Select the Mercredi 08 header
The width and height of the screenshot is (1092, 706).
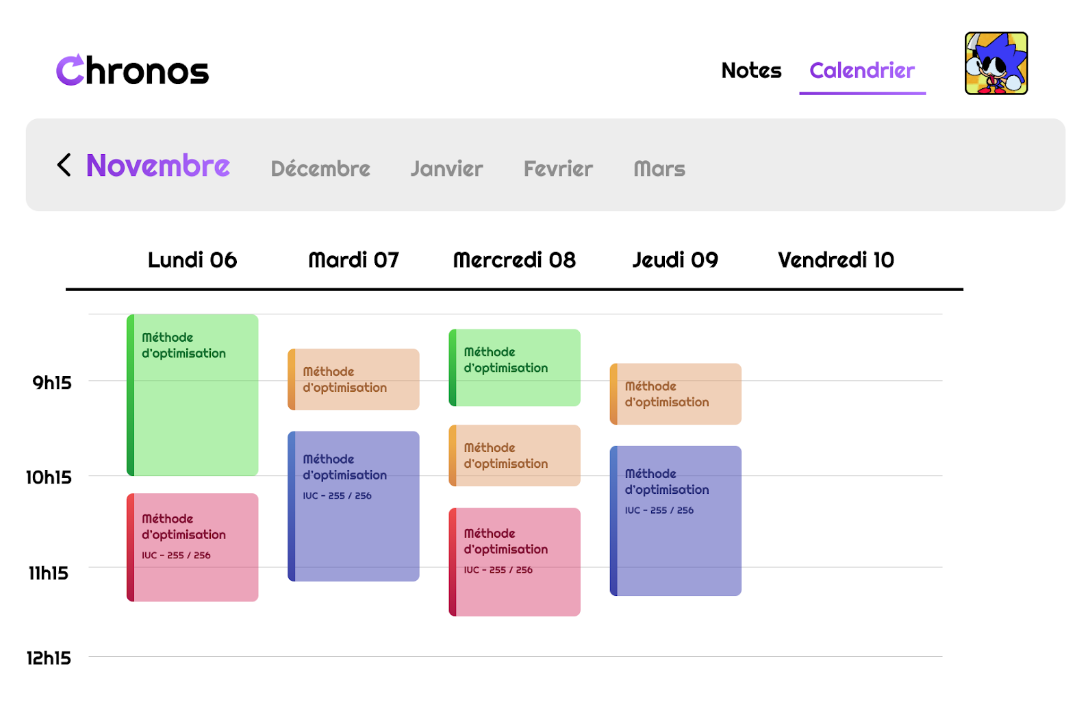pyautogui.click(x=514, y=259)
